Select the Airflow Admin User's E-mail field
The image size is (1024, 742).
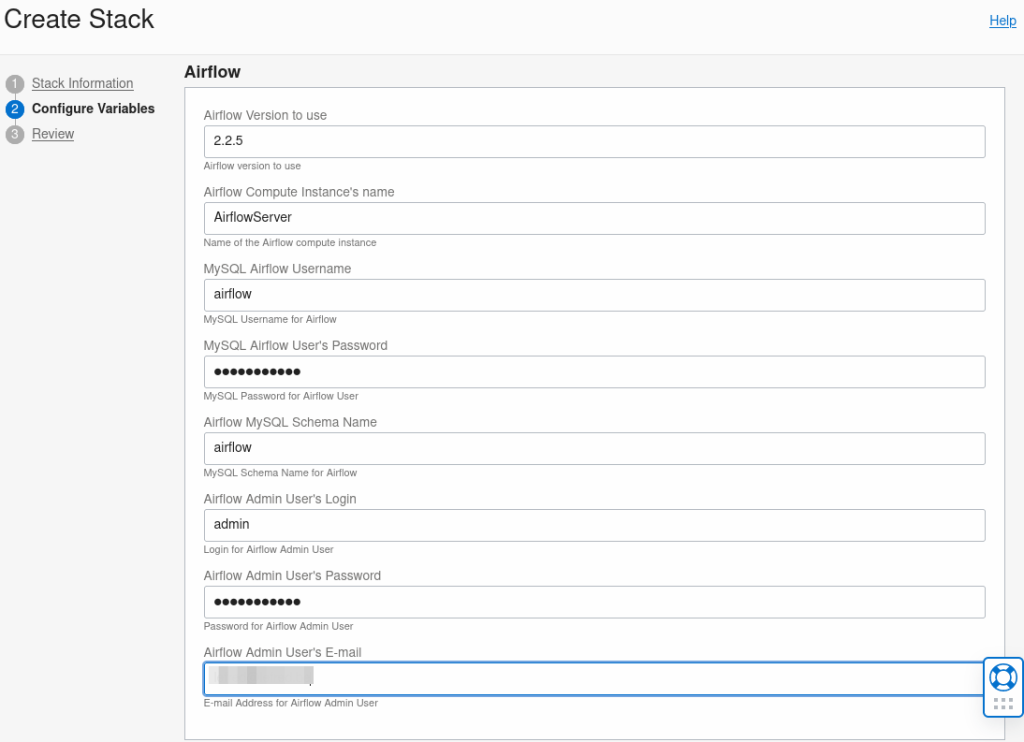(x=594, y=678)
